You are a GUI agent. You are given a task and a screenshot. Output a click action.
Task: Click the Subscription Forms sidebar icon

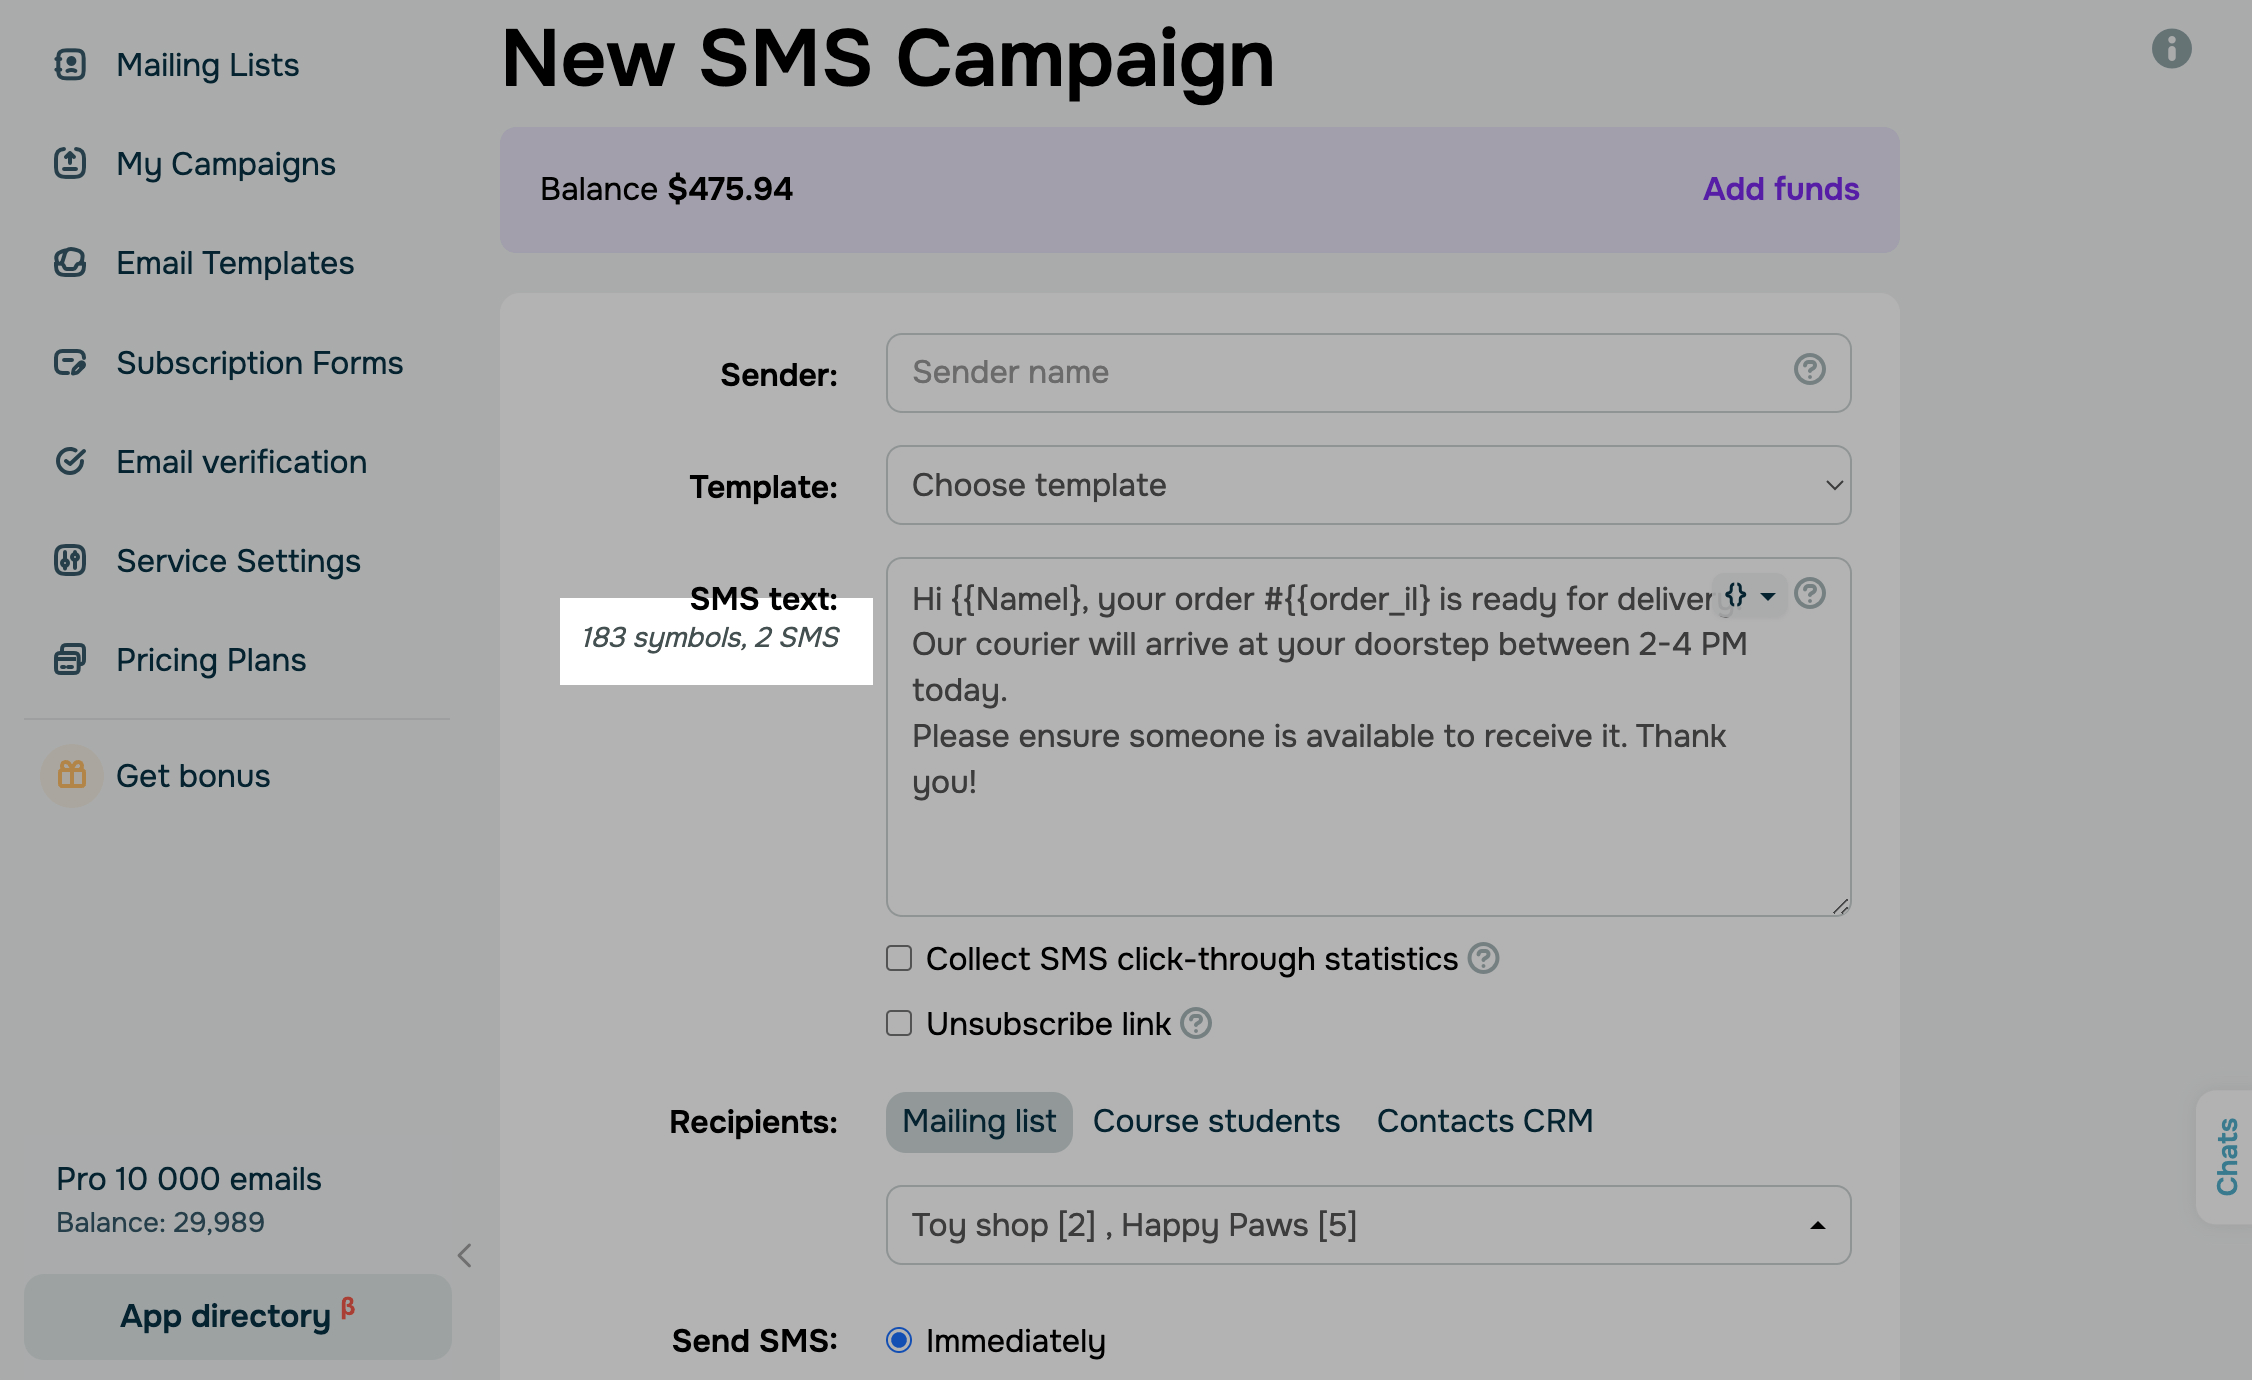point(70,362)
